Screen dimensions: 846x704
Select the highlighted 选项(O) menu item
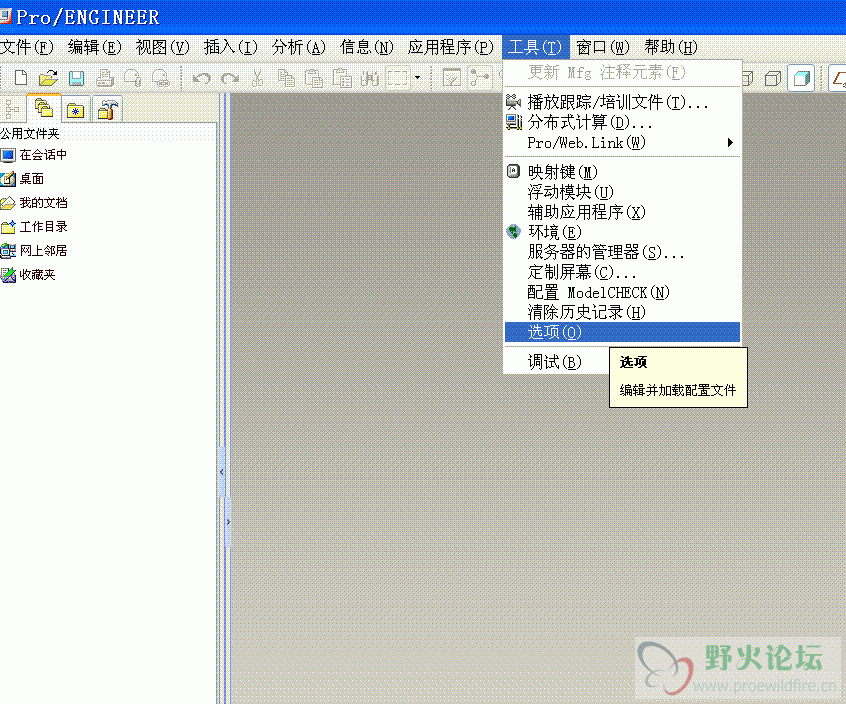pyautogui.click(x=622, y=332)
